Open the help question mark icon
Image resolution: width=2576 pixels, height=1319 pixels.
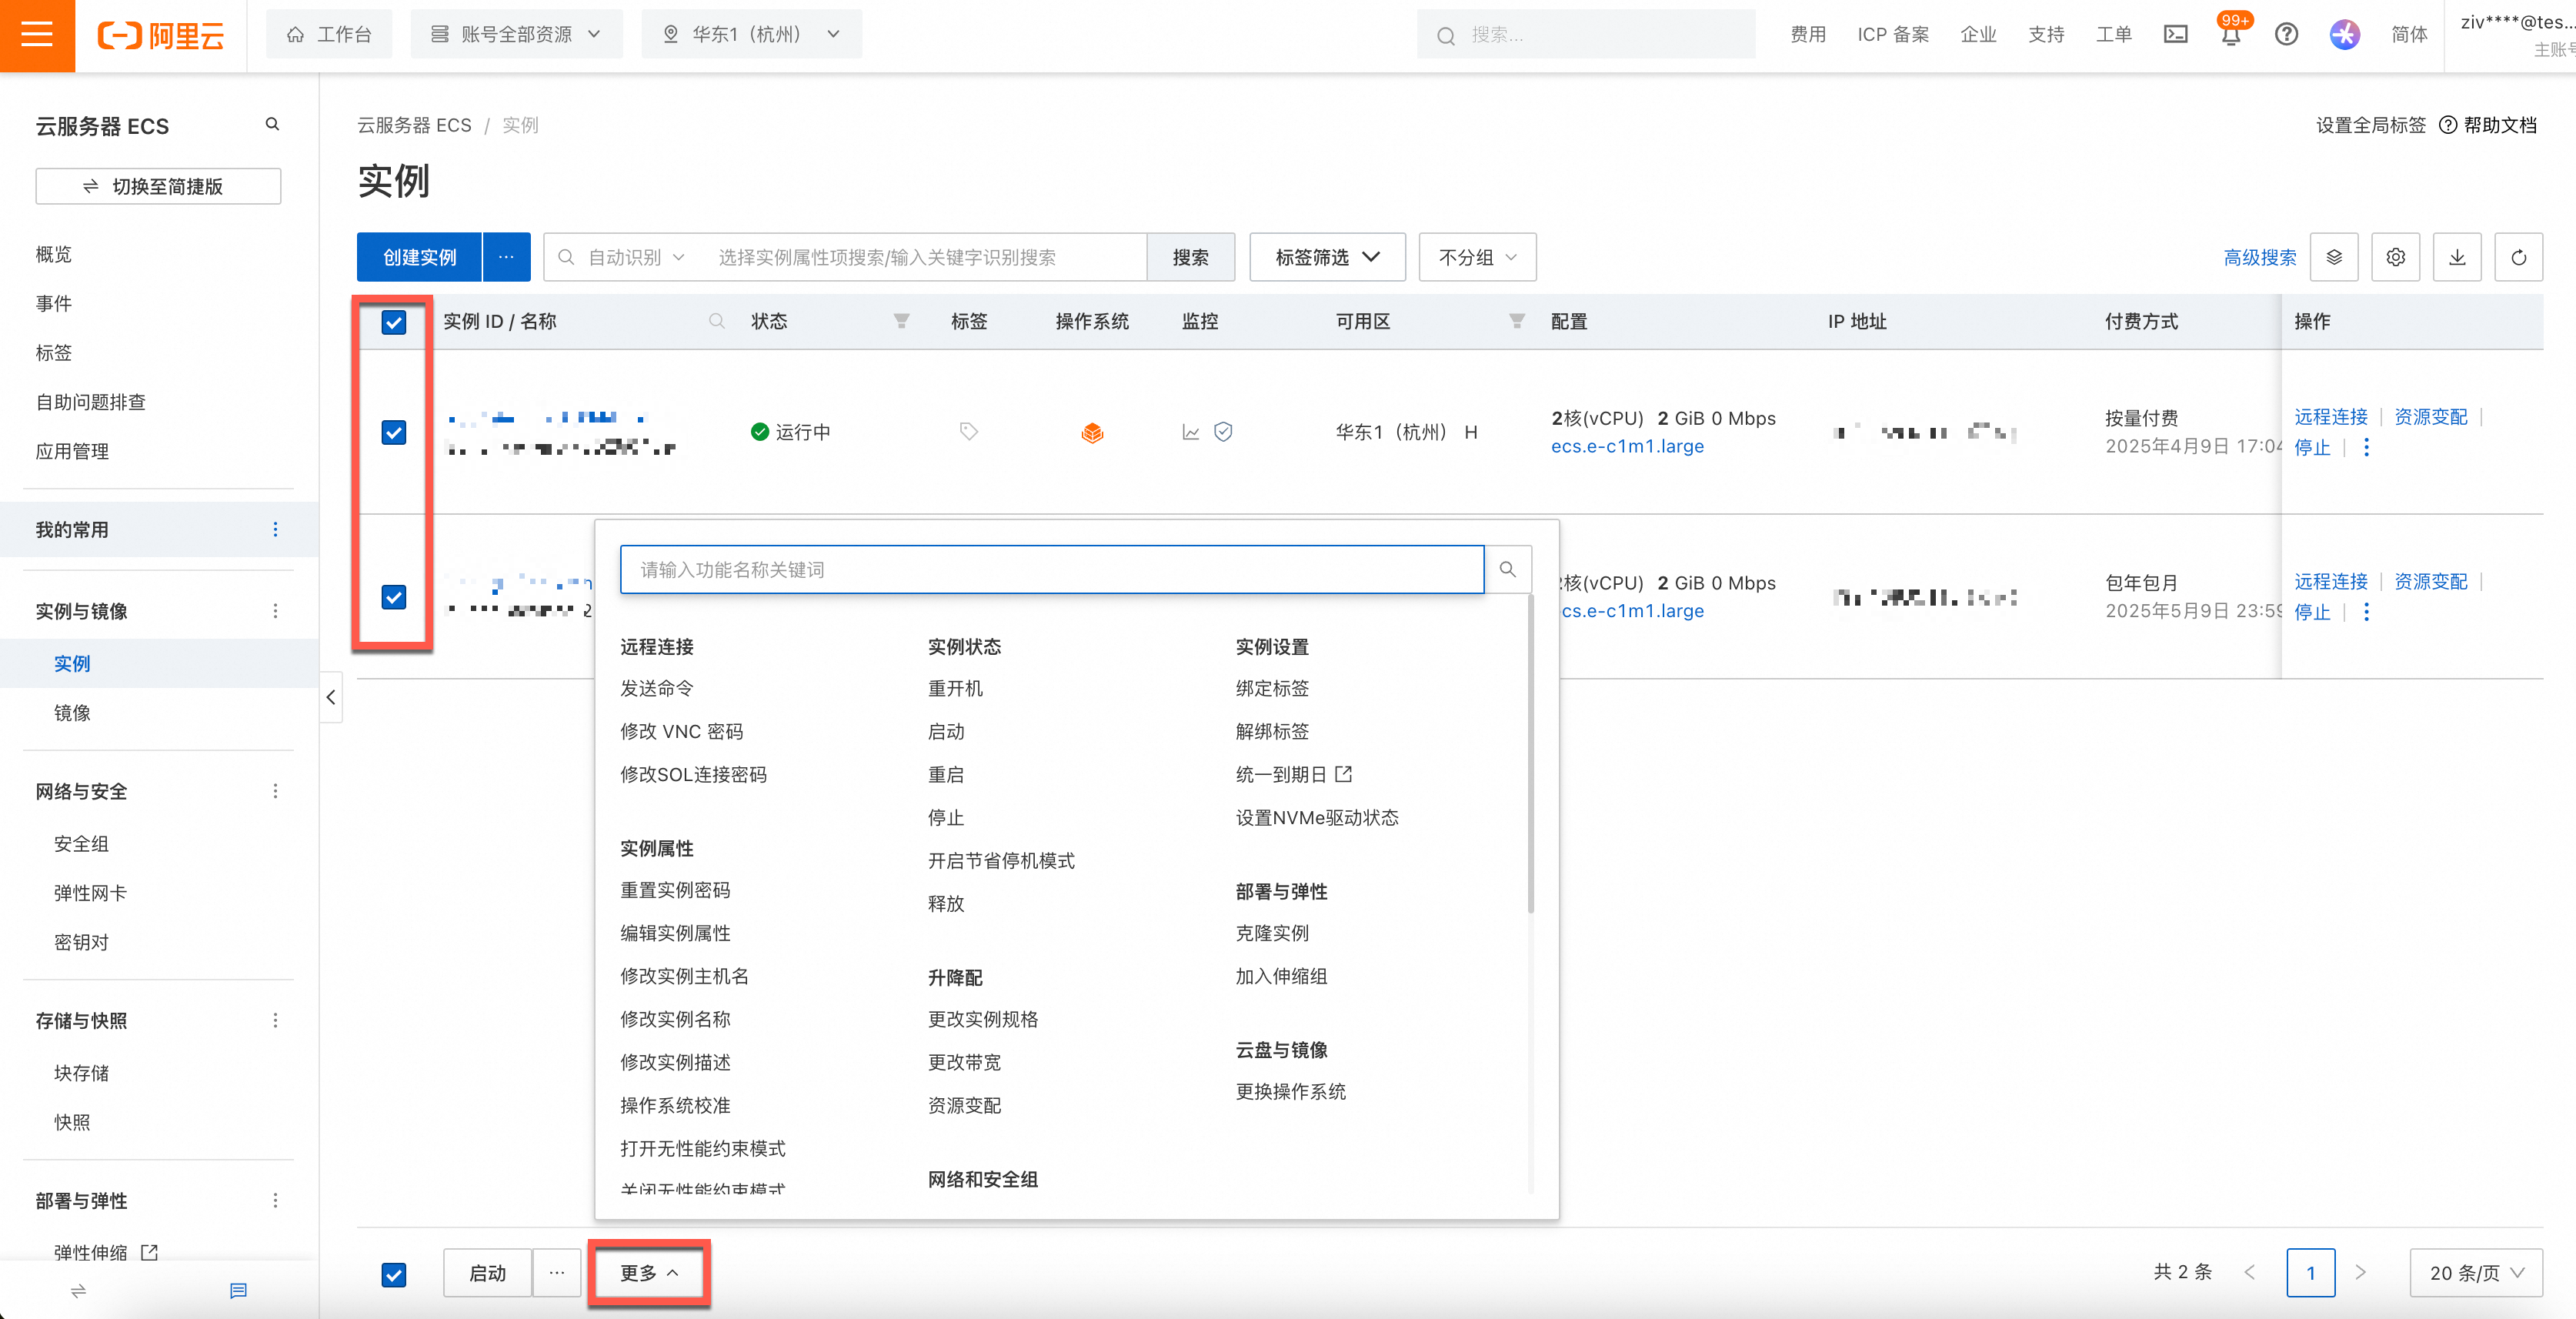point(2286,35)
